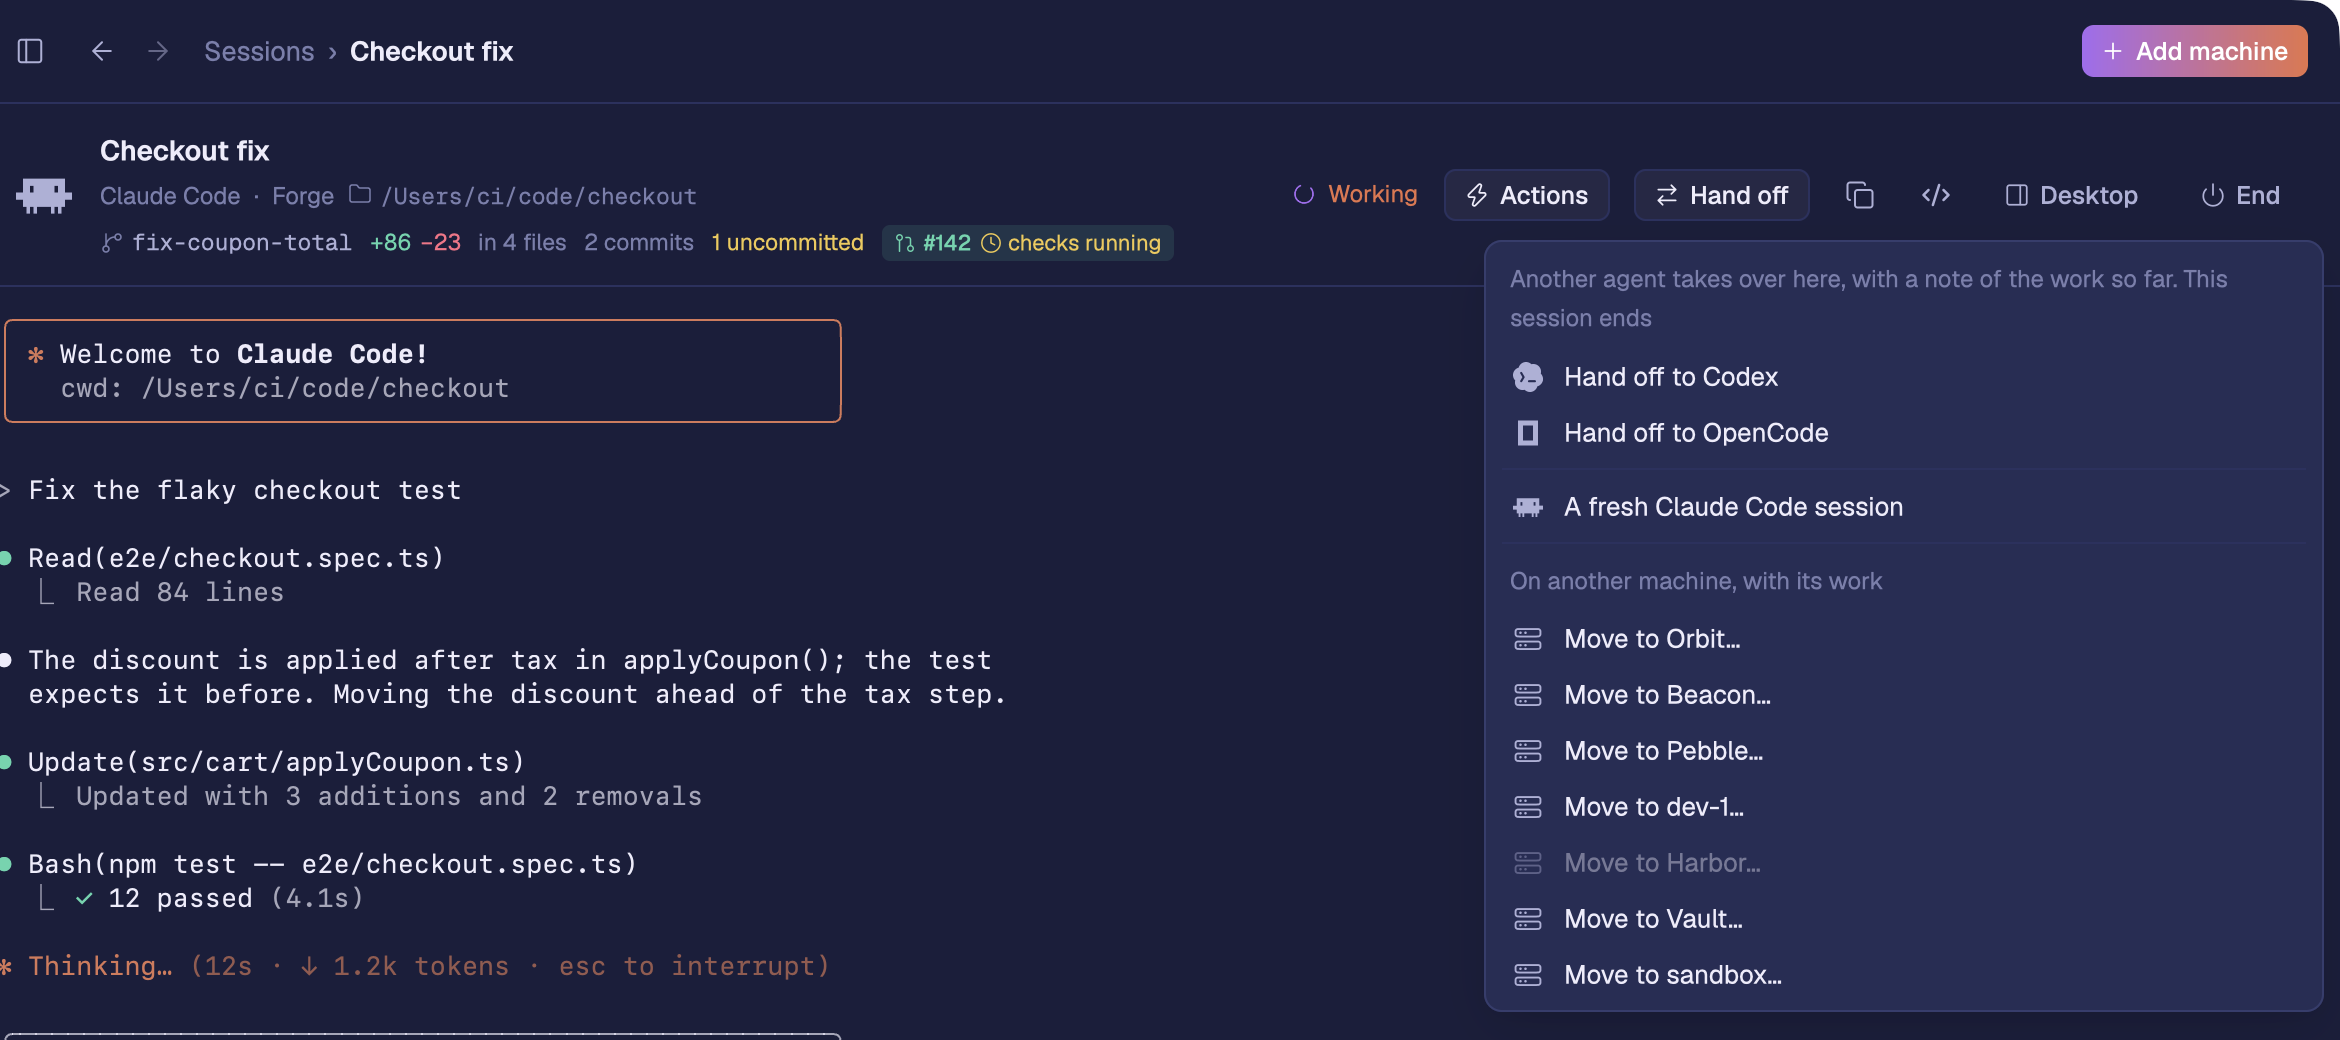The width and height of the screenshot is (2340, 1040).
Task: Select Move to Pebble…
Action: click(x=1904, y=751)
